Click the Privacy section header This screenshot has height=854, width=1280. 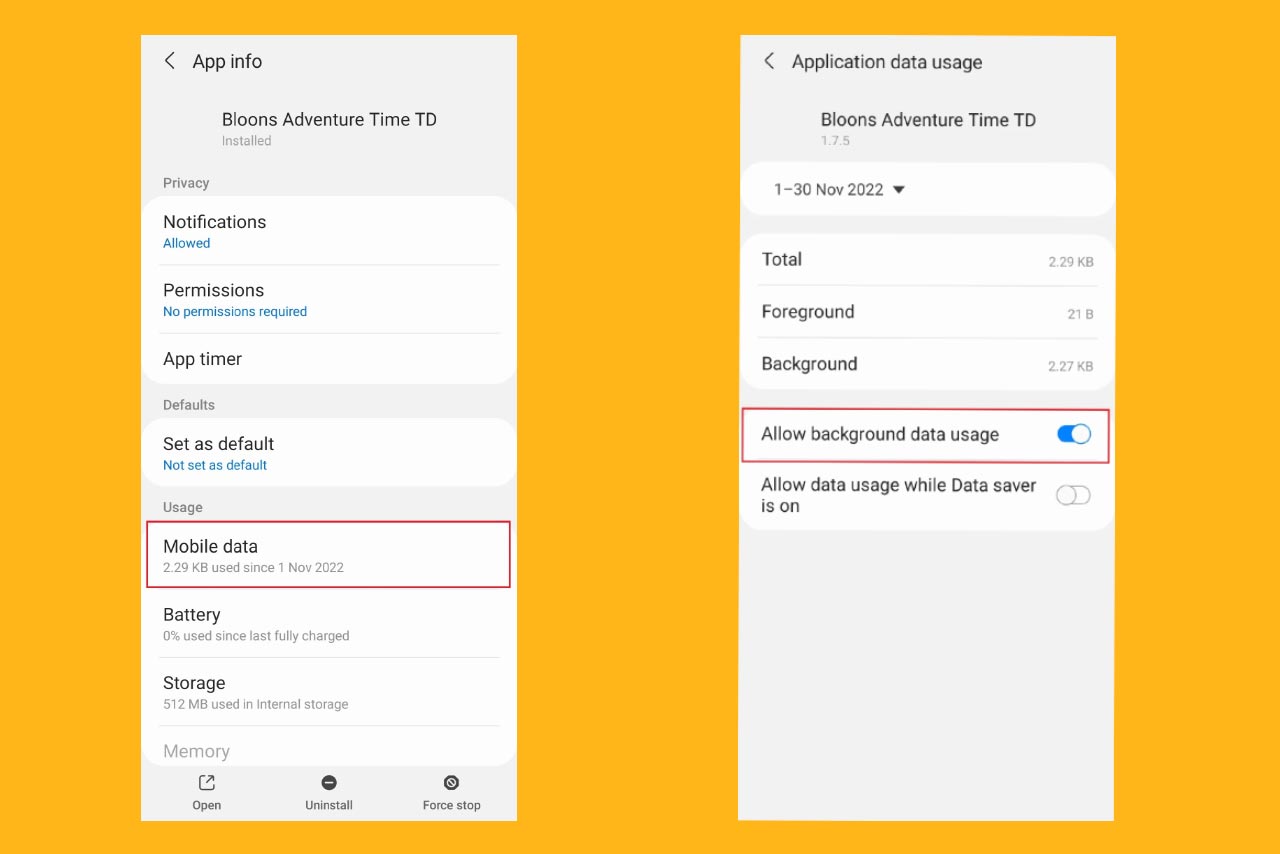point(186,183)
